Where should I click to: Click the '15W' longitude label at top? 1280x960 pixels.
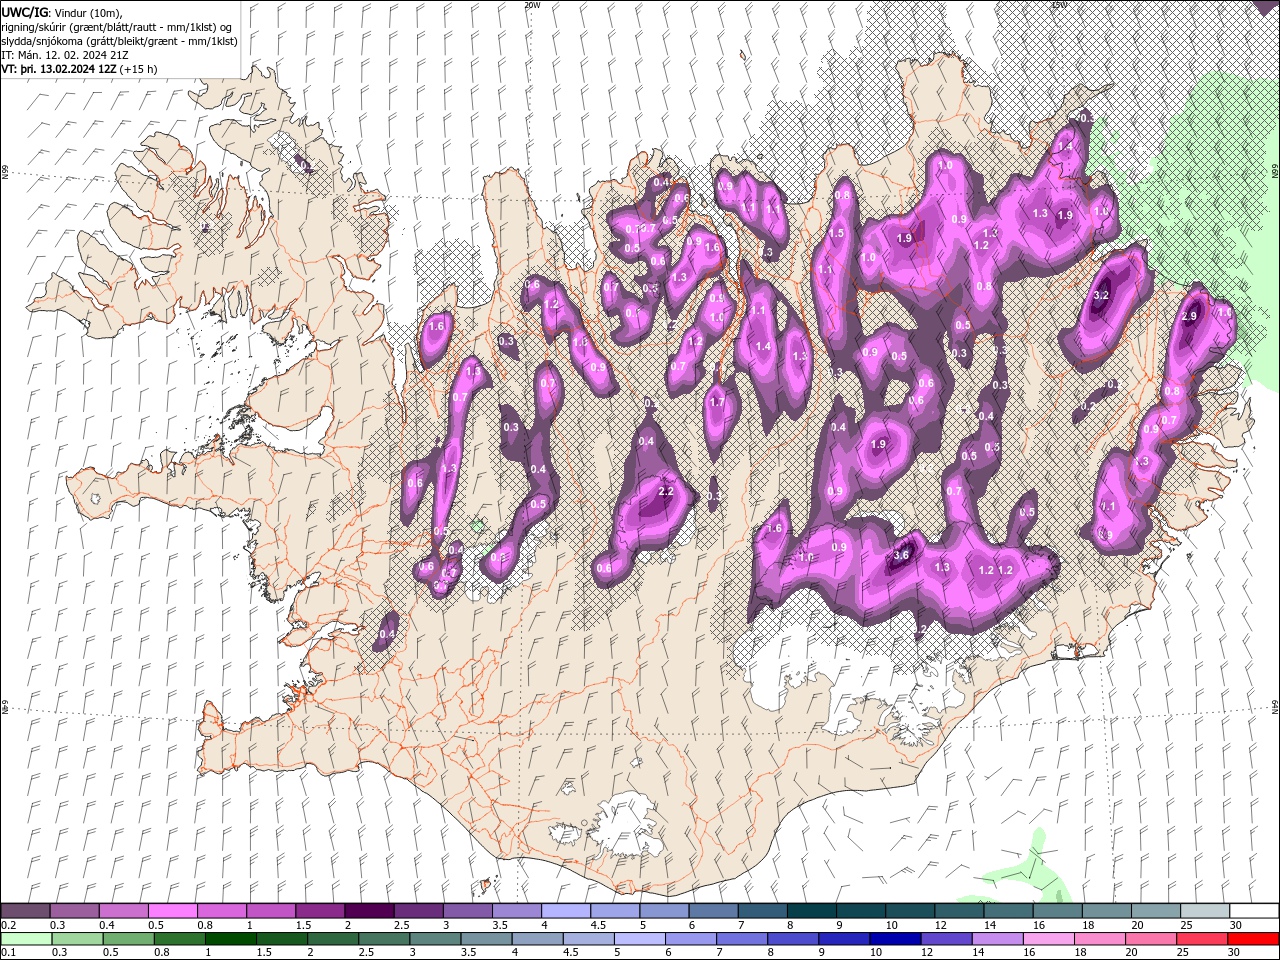pos(1059,5)
